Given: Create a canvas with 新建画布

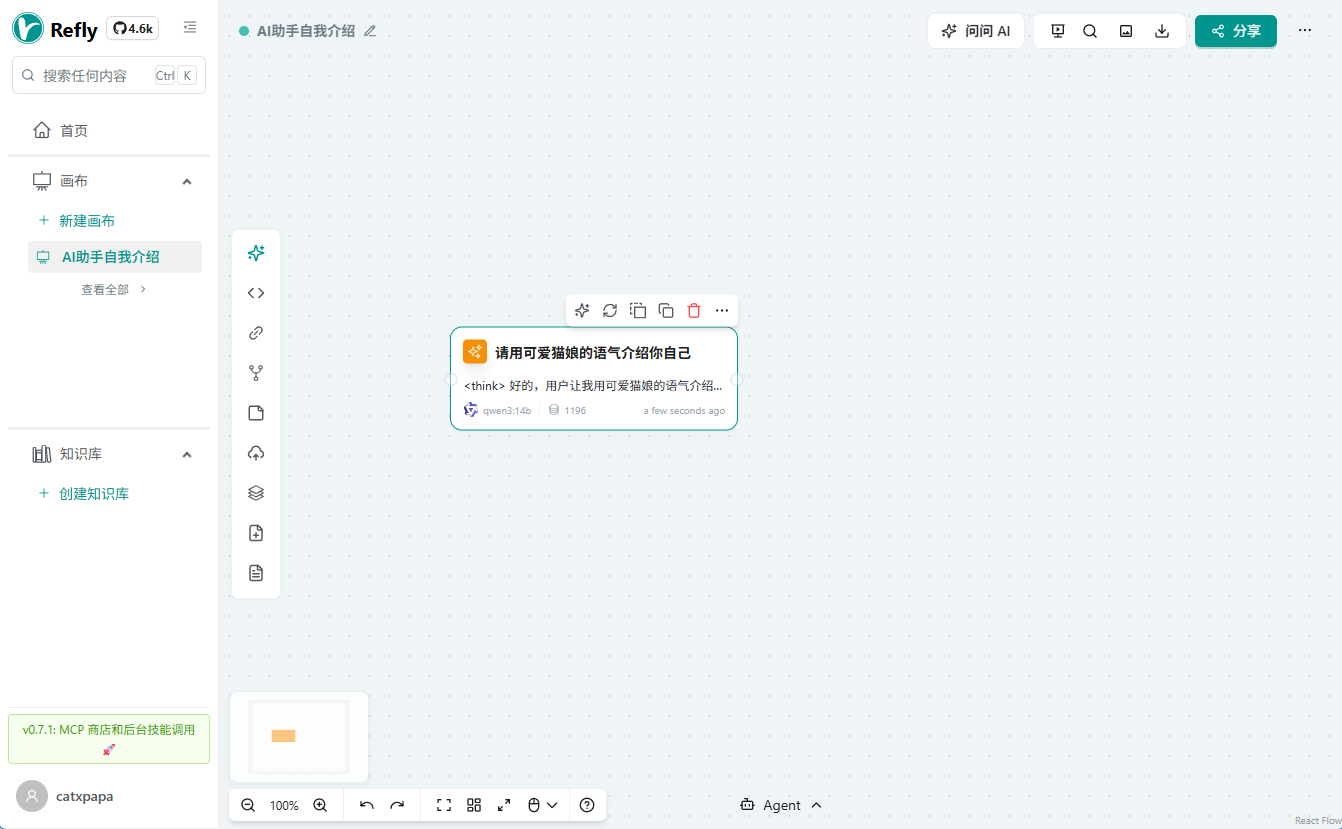Looking at the screenshot, I should pyautogui.click(x=77, y=220).
